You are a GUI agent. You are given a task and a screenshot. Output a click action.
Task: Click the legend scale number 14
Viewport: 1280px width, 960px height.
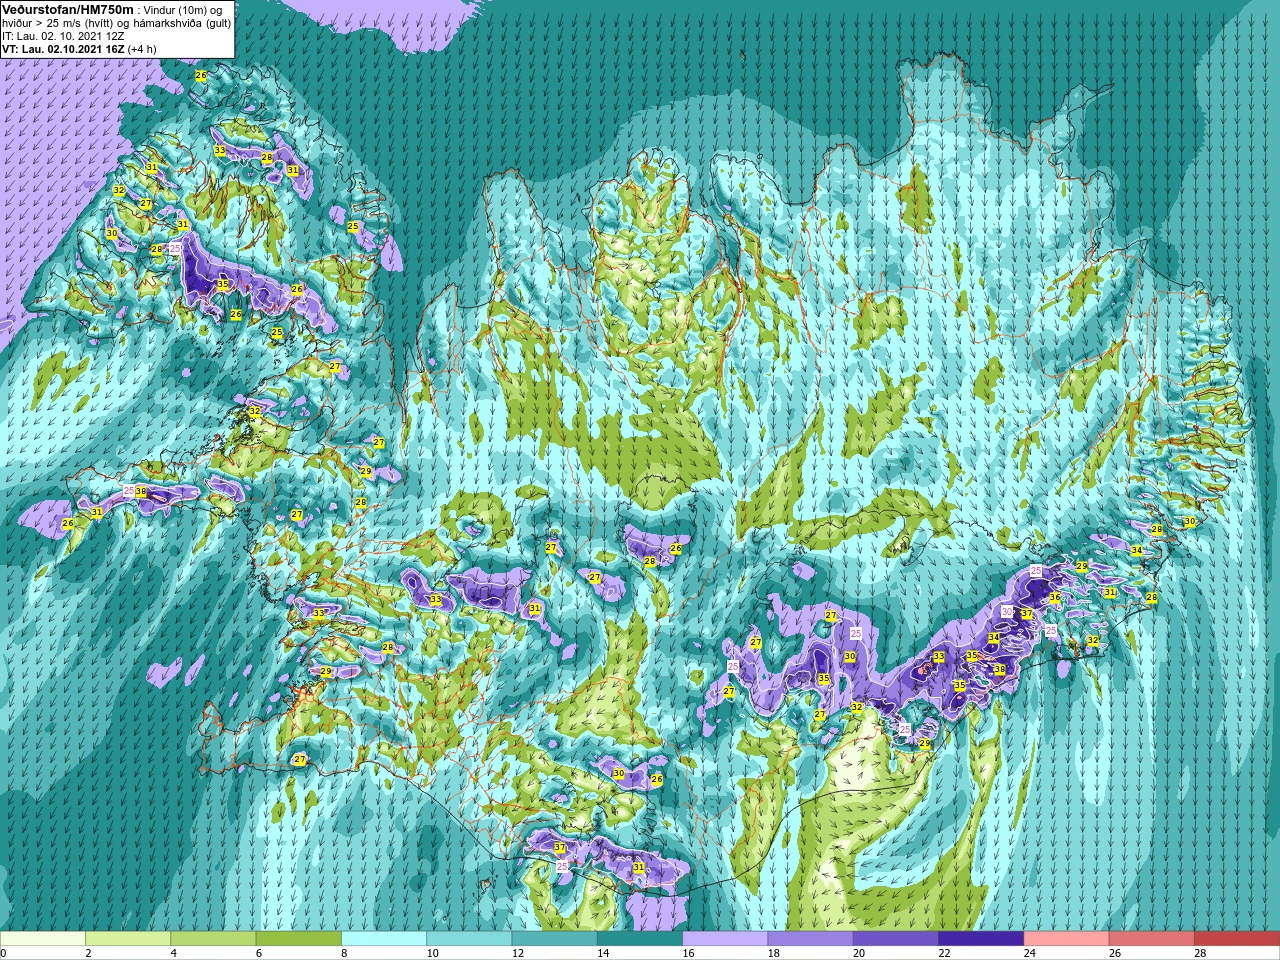click(x=603, y=953)
